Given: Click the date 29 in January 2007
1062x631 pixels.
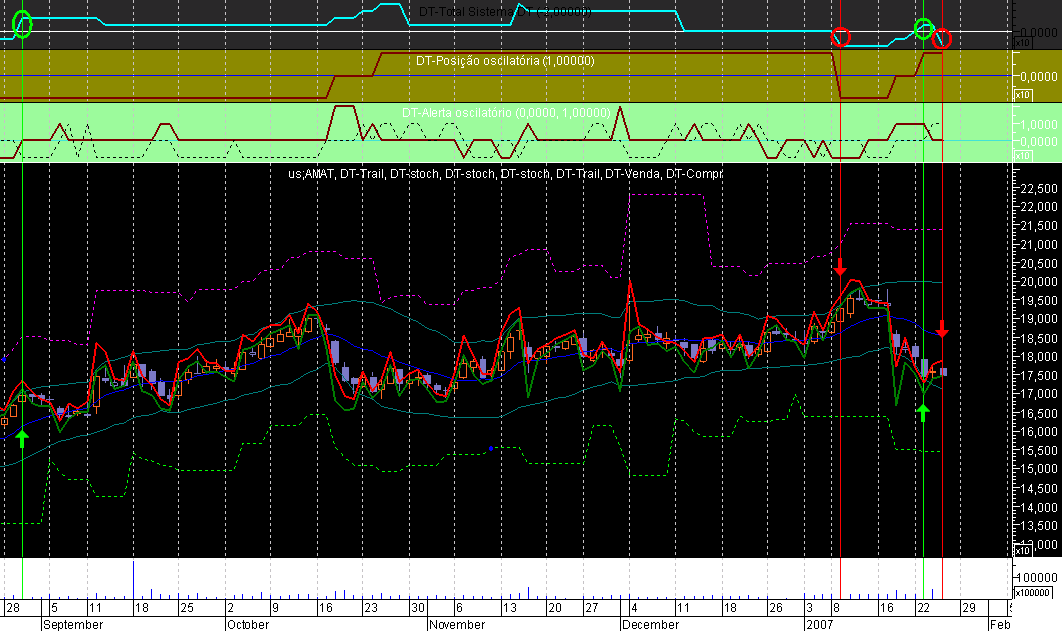Looking at the screenshot, I should [969, 608].
